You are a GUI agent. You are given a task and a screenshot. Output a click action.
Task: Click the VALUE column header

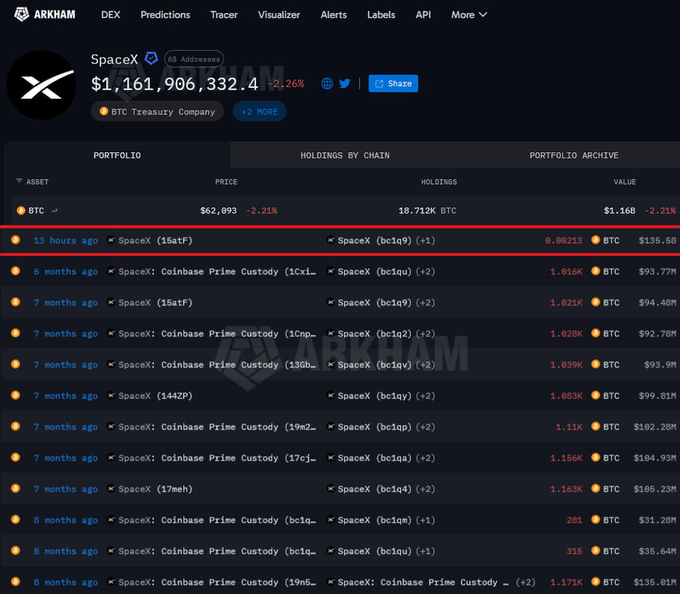[x=624, y=182]
